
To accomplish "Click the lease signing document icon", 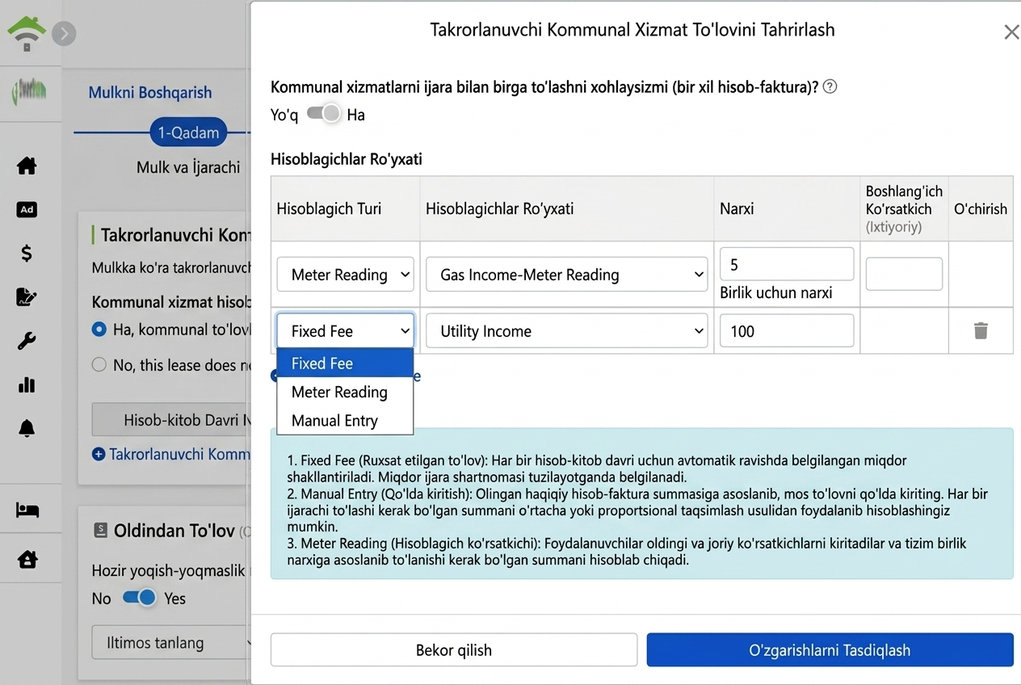I will coord(27,297).
